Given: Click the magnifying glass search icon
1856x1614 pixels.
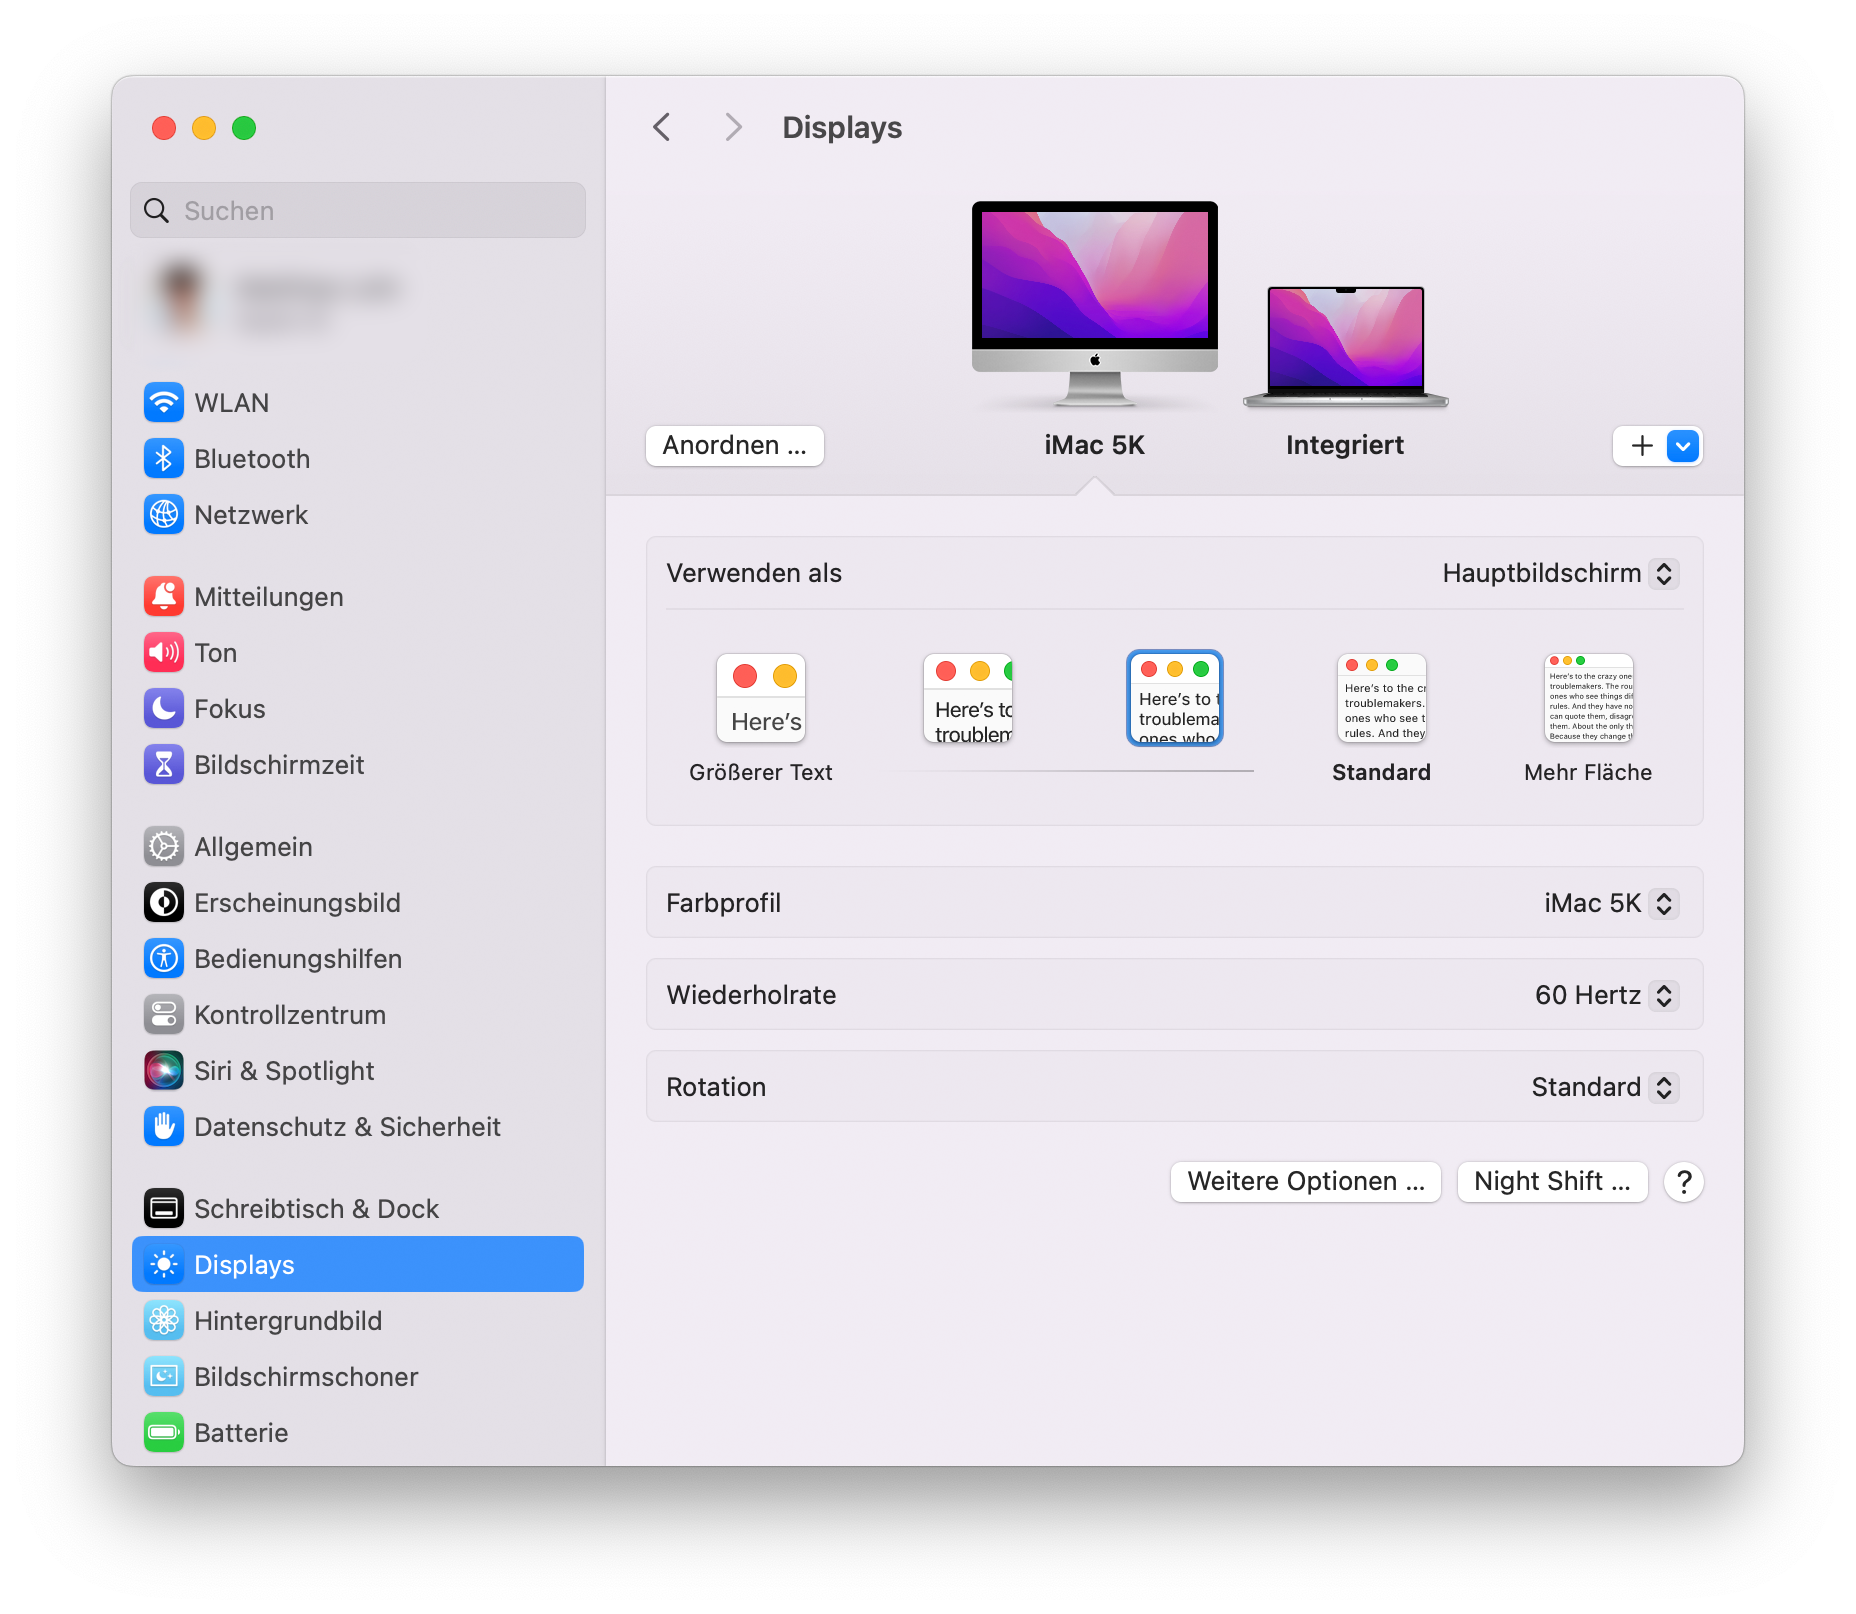Looking at the screenshot, I should (157, 211).
